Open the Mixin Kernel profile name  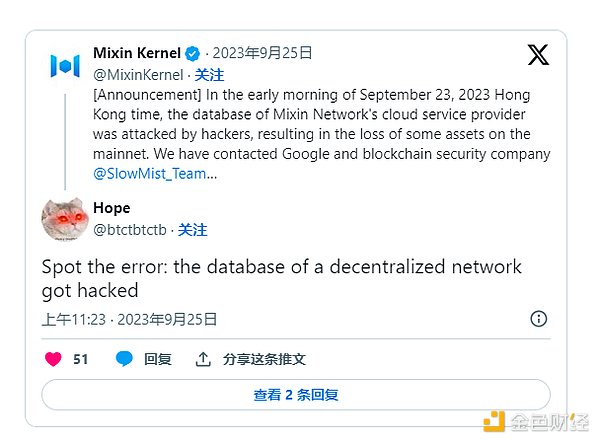136,53
